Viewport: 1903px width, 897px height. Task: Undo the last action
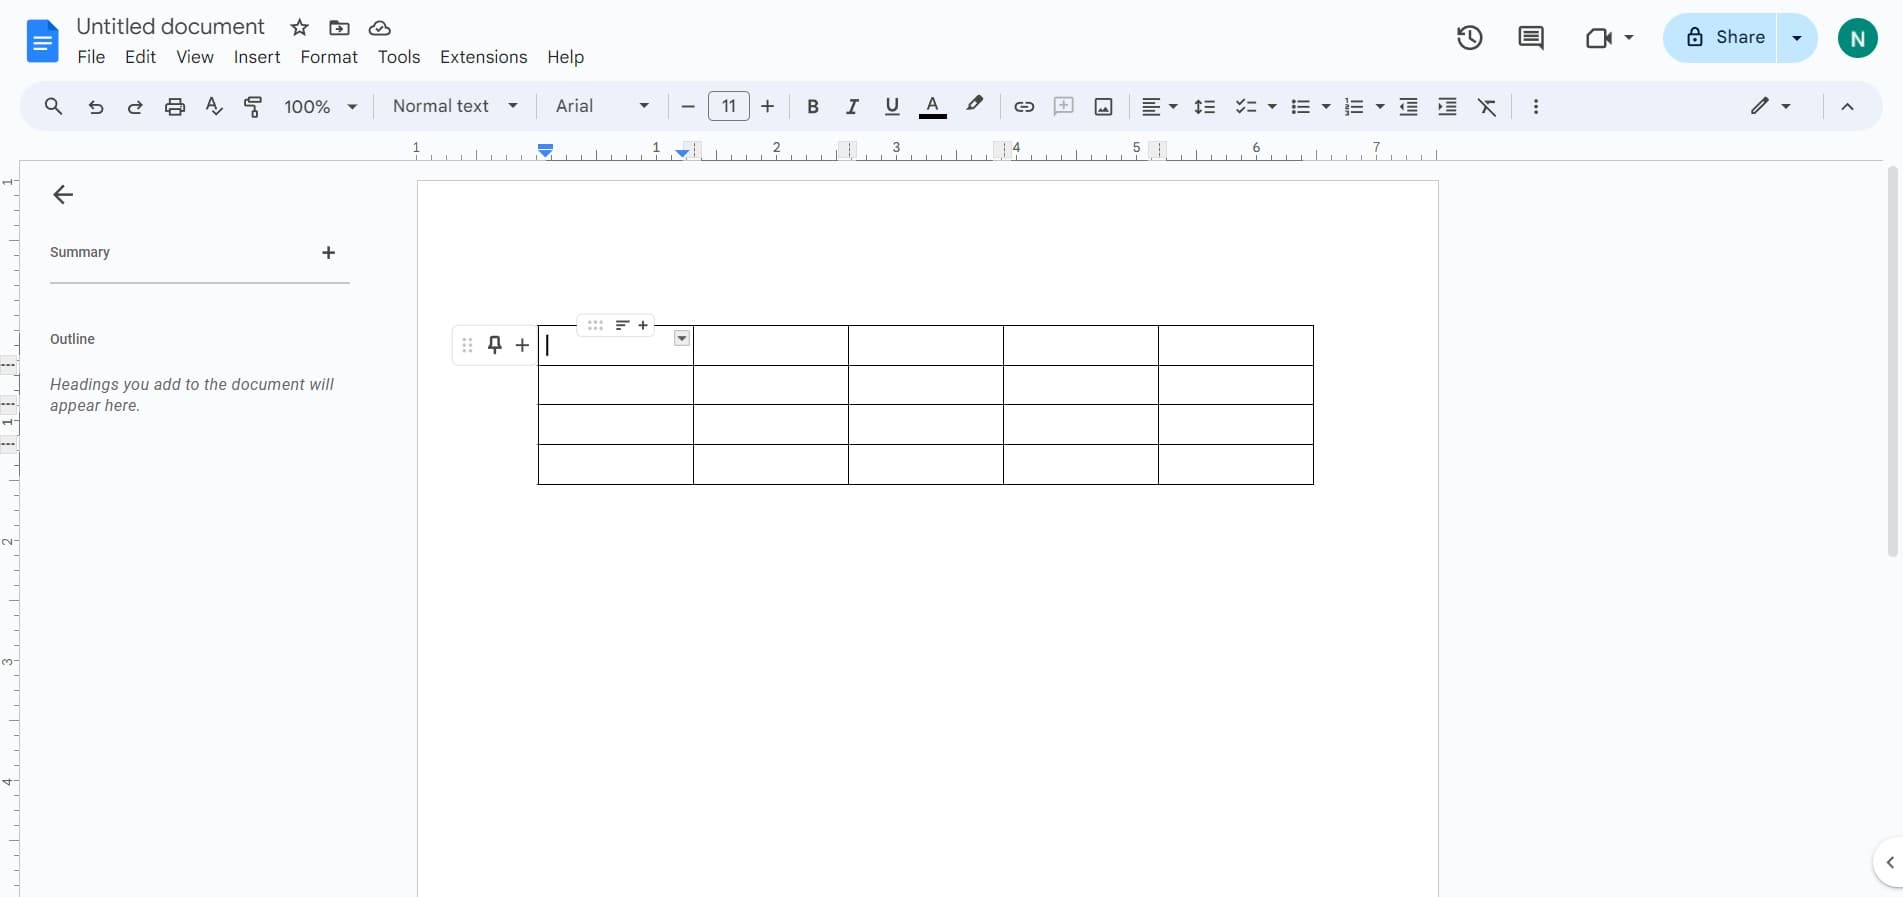96,107
